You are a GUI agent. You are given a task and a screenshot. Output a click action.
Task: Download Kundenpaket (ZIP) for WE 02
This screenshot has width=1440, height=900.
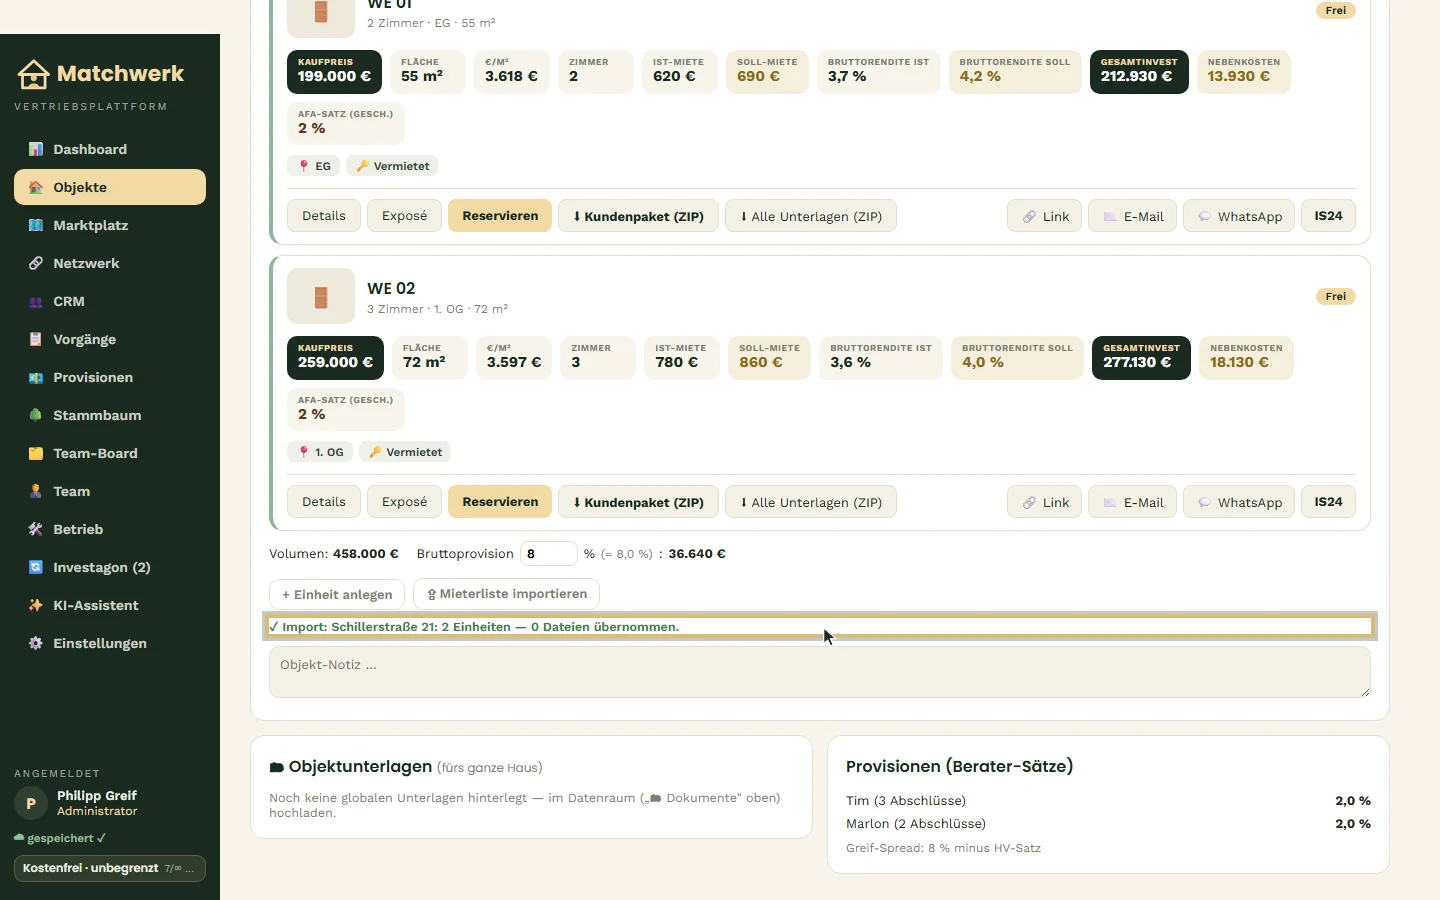[638, 502]
